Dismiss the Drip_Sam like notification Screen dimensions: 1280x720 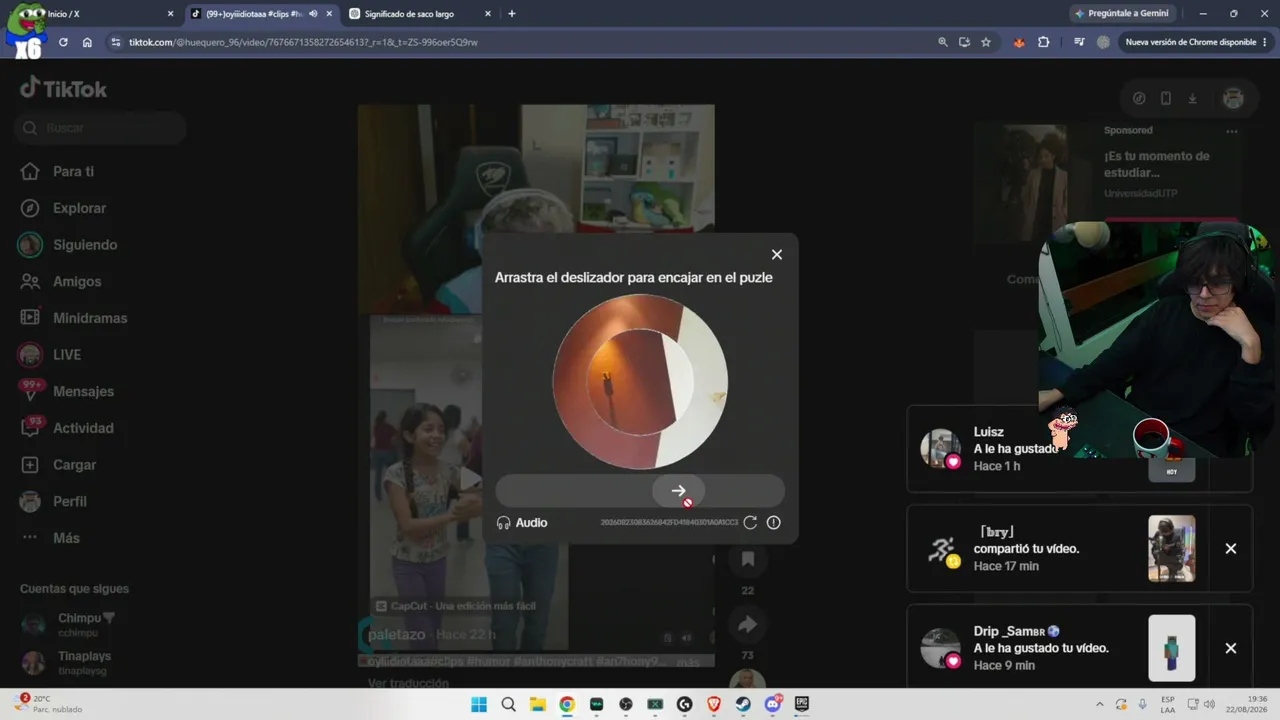click(x=1231, y=648)
